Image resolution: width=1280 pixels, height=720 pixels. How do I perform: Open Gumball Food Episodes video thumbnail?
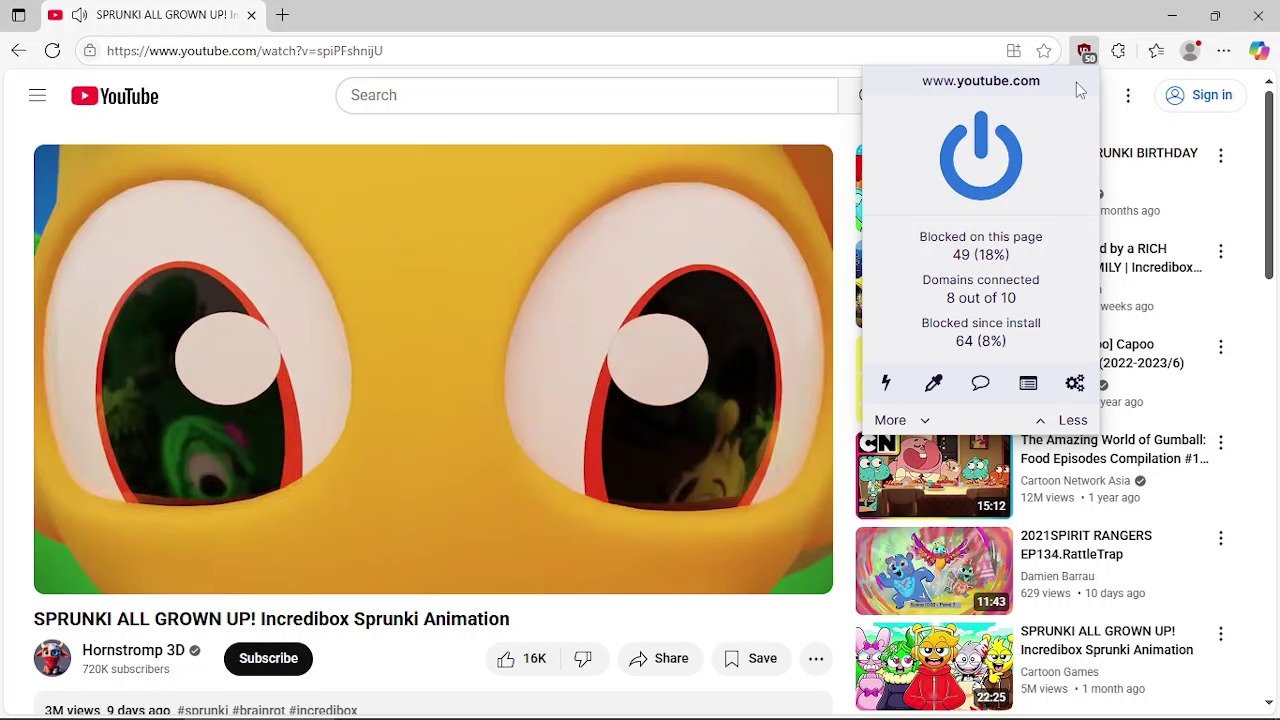coord(934,475)
